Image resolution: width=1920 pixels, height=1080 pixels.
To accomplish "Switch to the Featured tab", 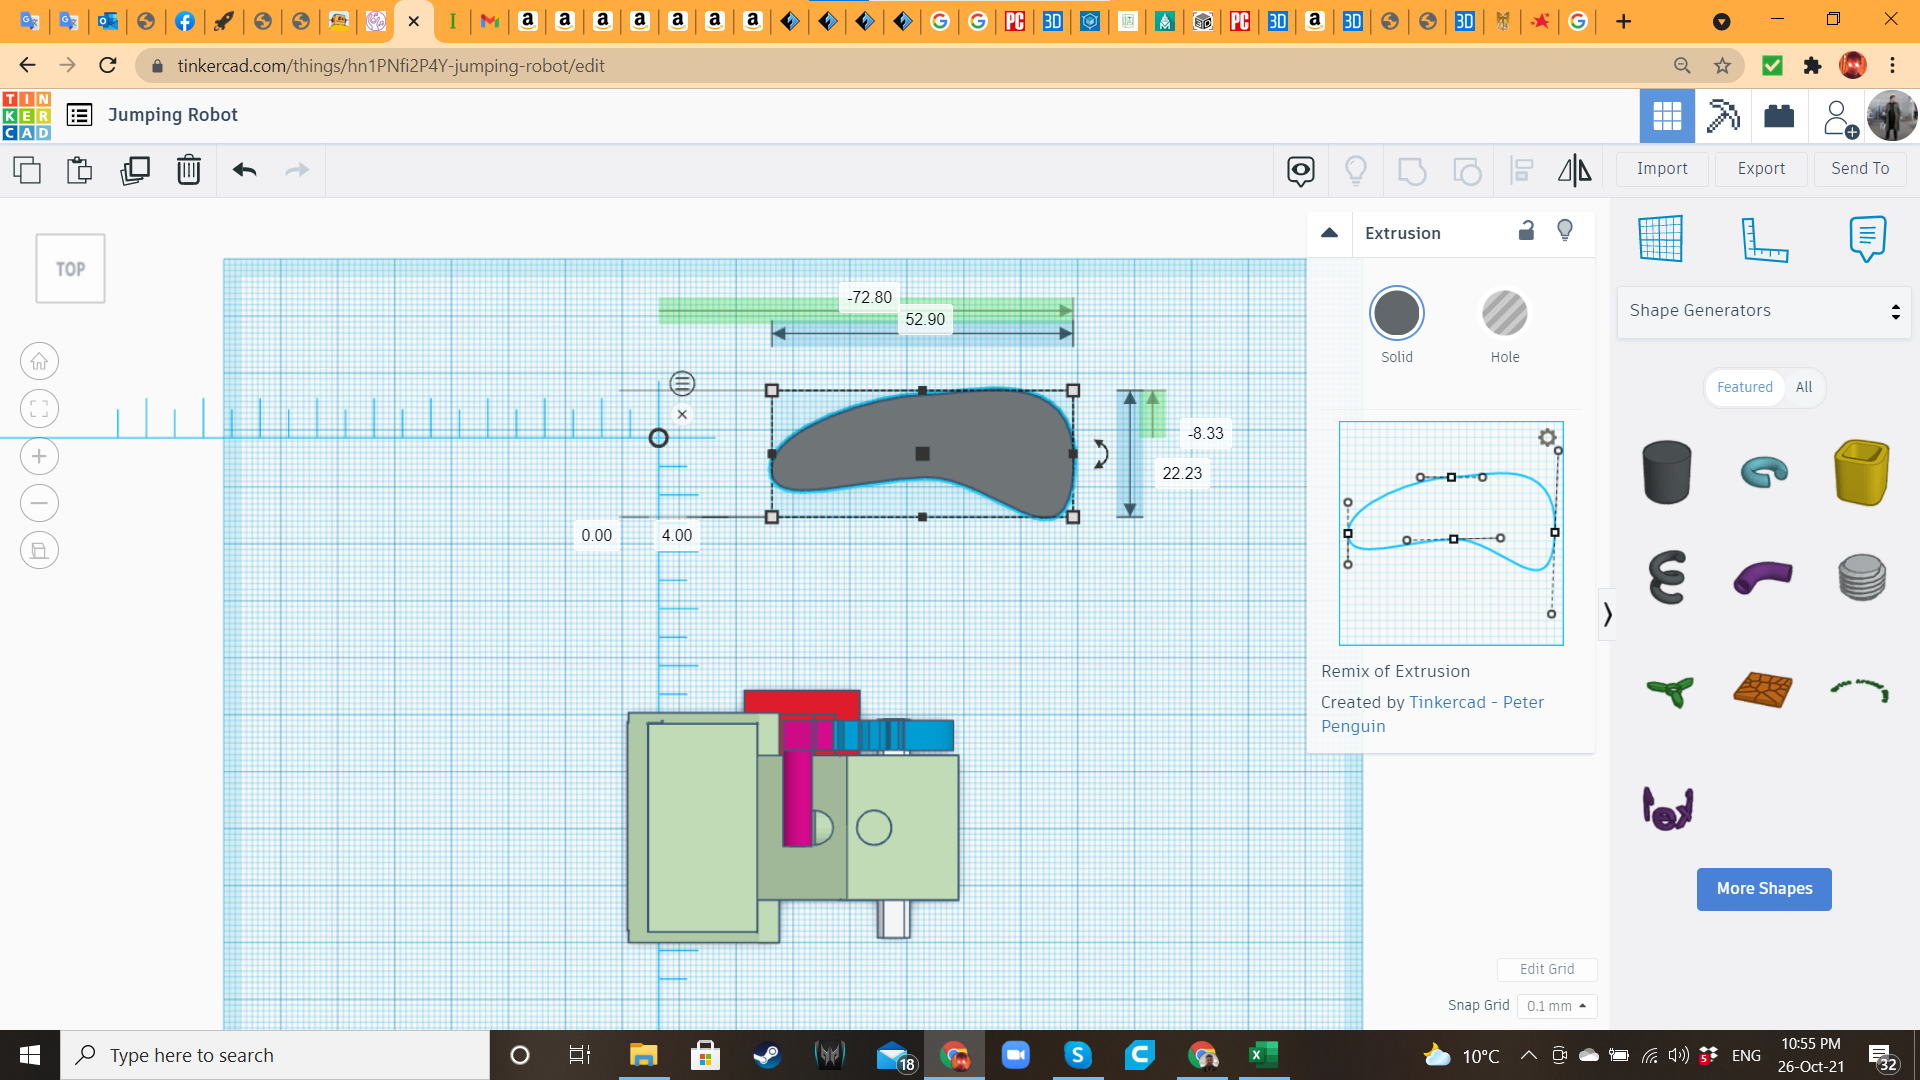I will [x=1744, y=387].
